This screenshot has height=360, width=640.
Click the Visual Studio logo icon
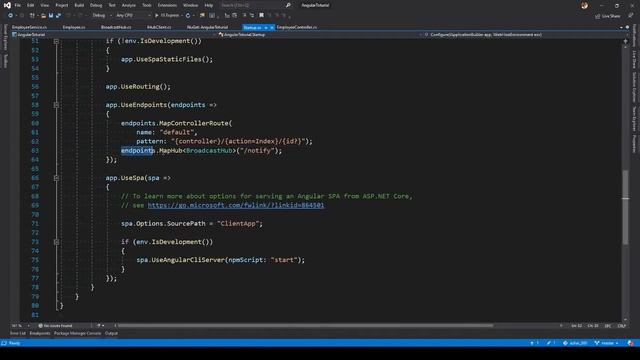pos(7,5)
